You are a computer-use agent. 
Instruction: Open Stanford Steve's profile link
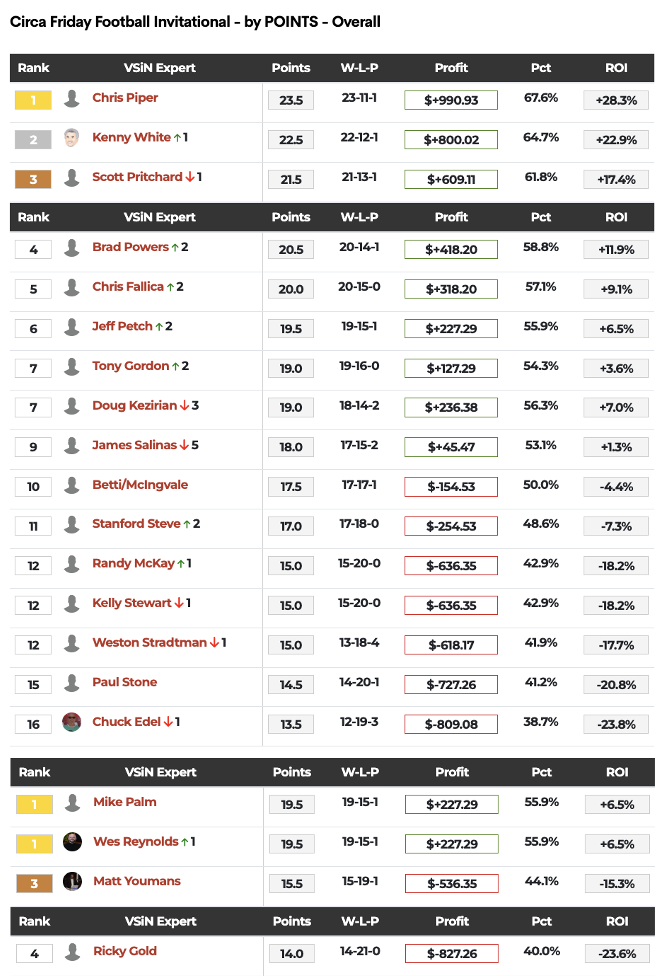click(x=136, y=523)
